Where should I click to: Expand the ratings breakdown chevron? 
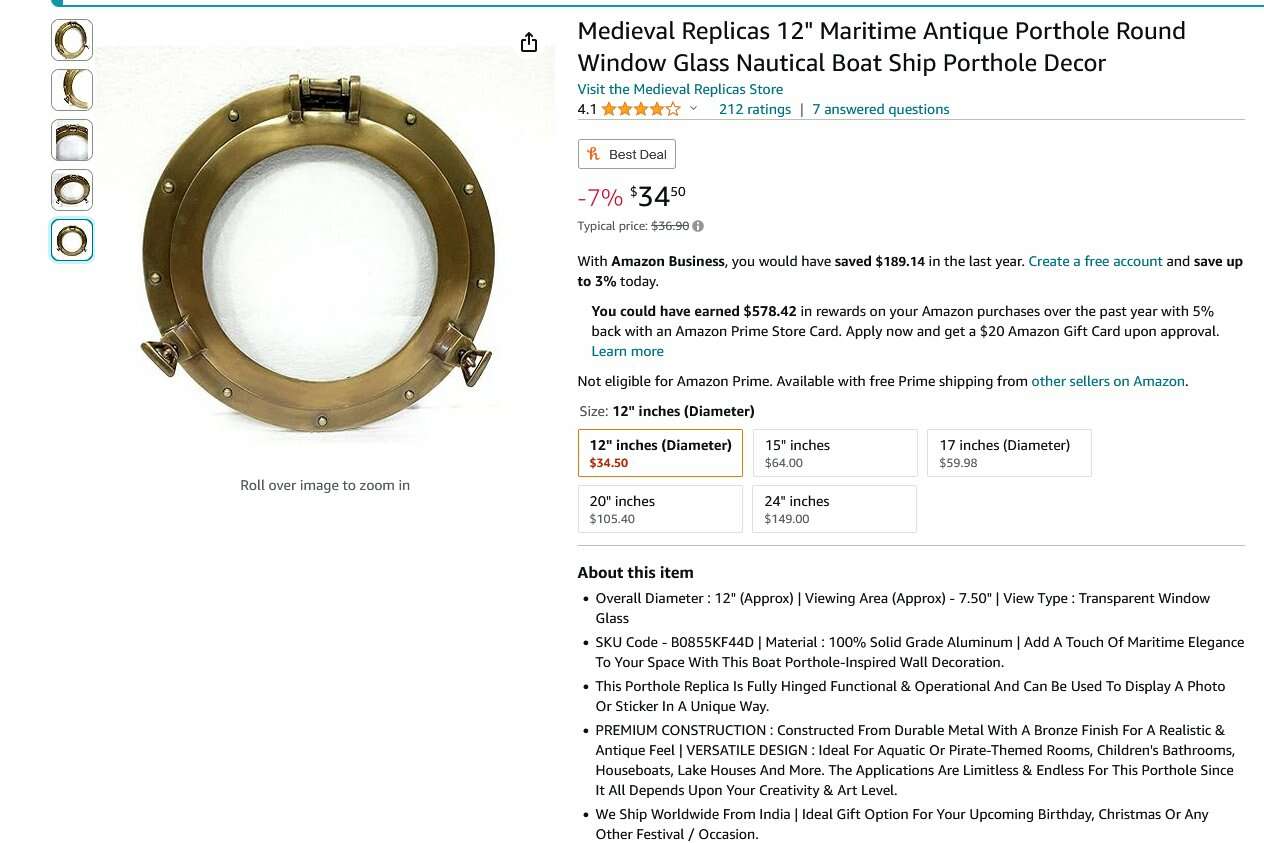pyautogui.click(x=693, y=109)
